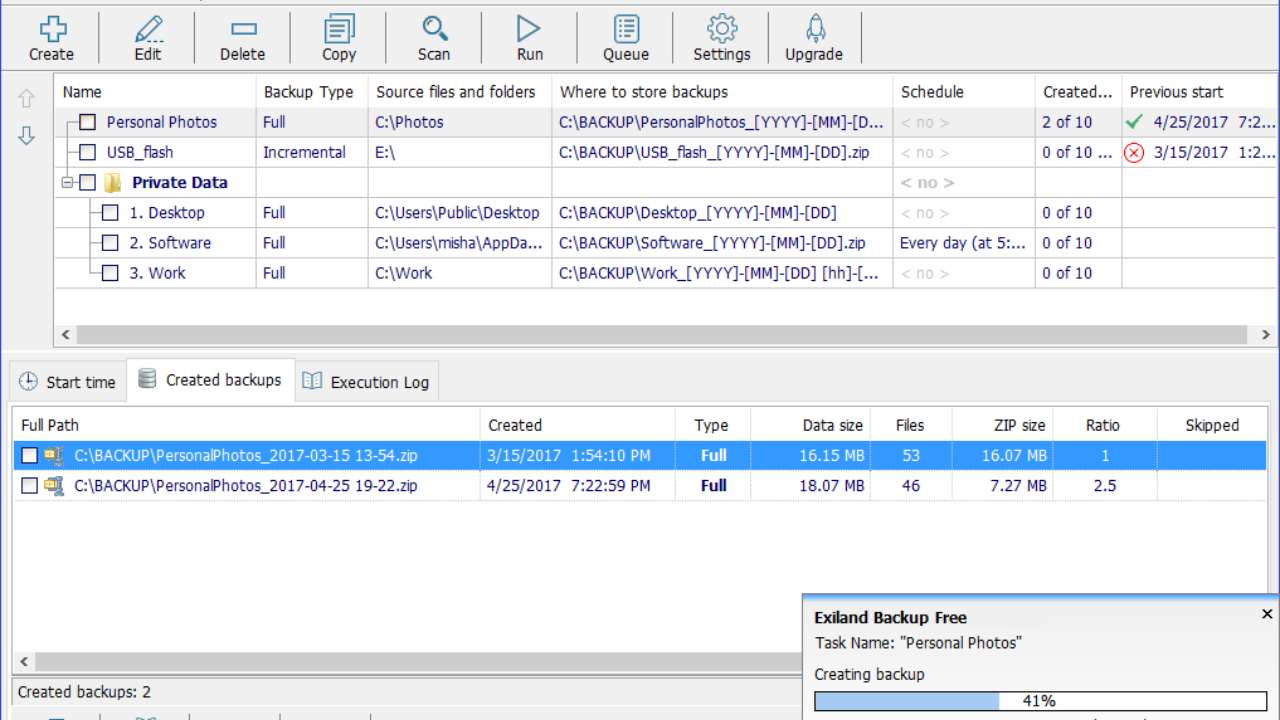Select the 3. Work task
This screenshot has width=1280, height=720.
(157, 273)
